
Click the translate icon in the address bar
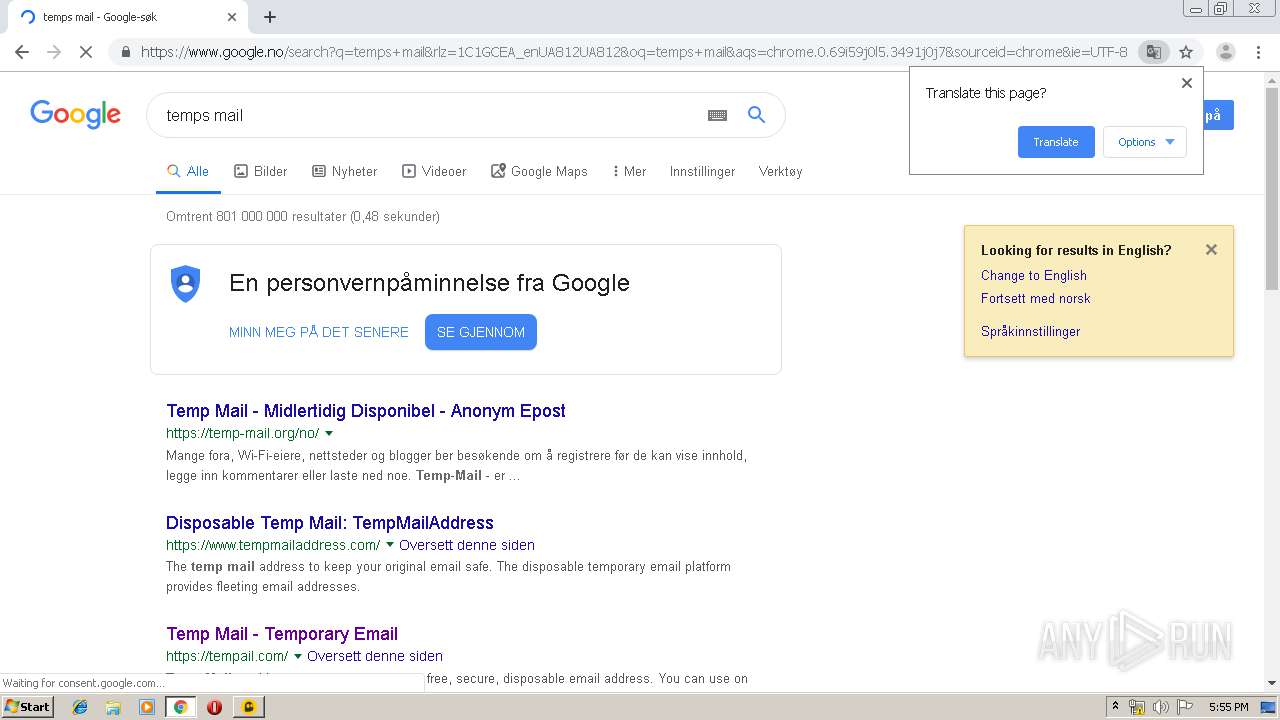point(1153,52)
